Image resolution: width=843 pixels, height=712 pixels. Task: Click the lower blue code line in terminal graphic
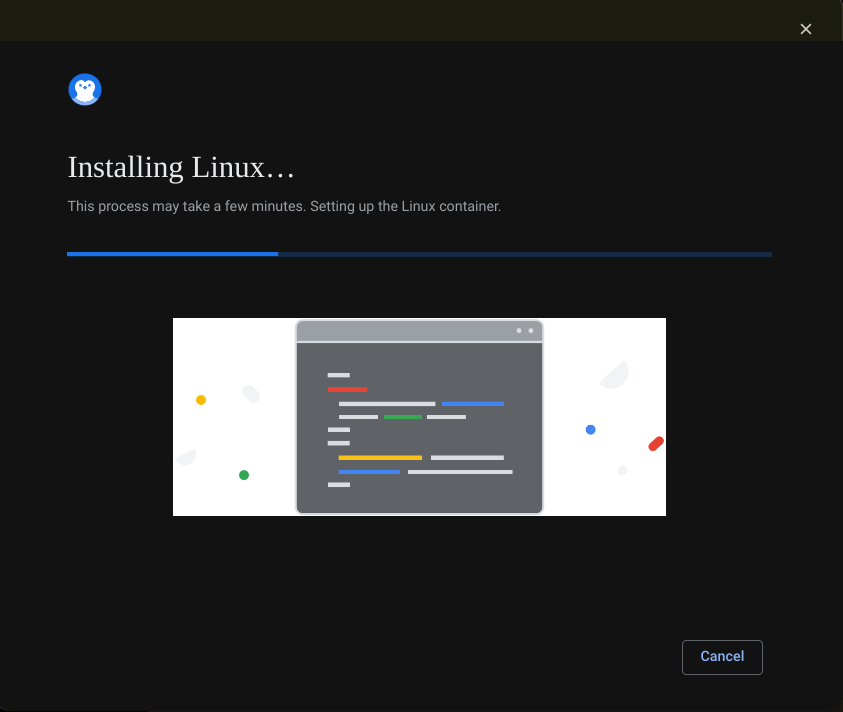369,471
